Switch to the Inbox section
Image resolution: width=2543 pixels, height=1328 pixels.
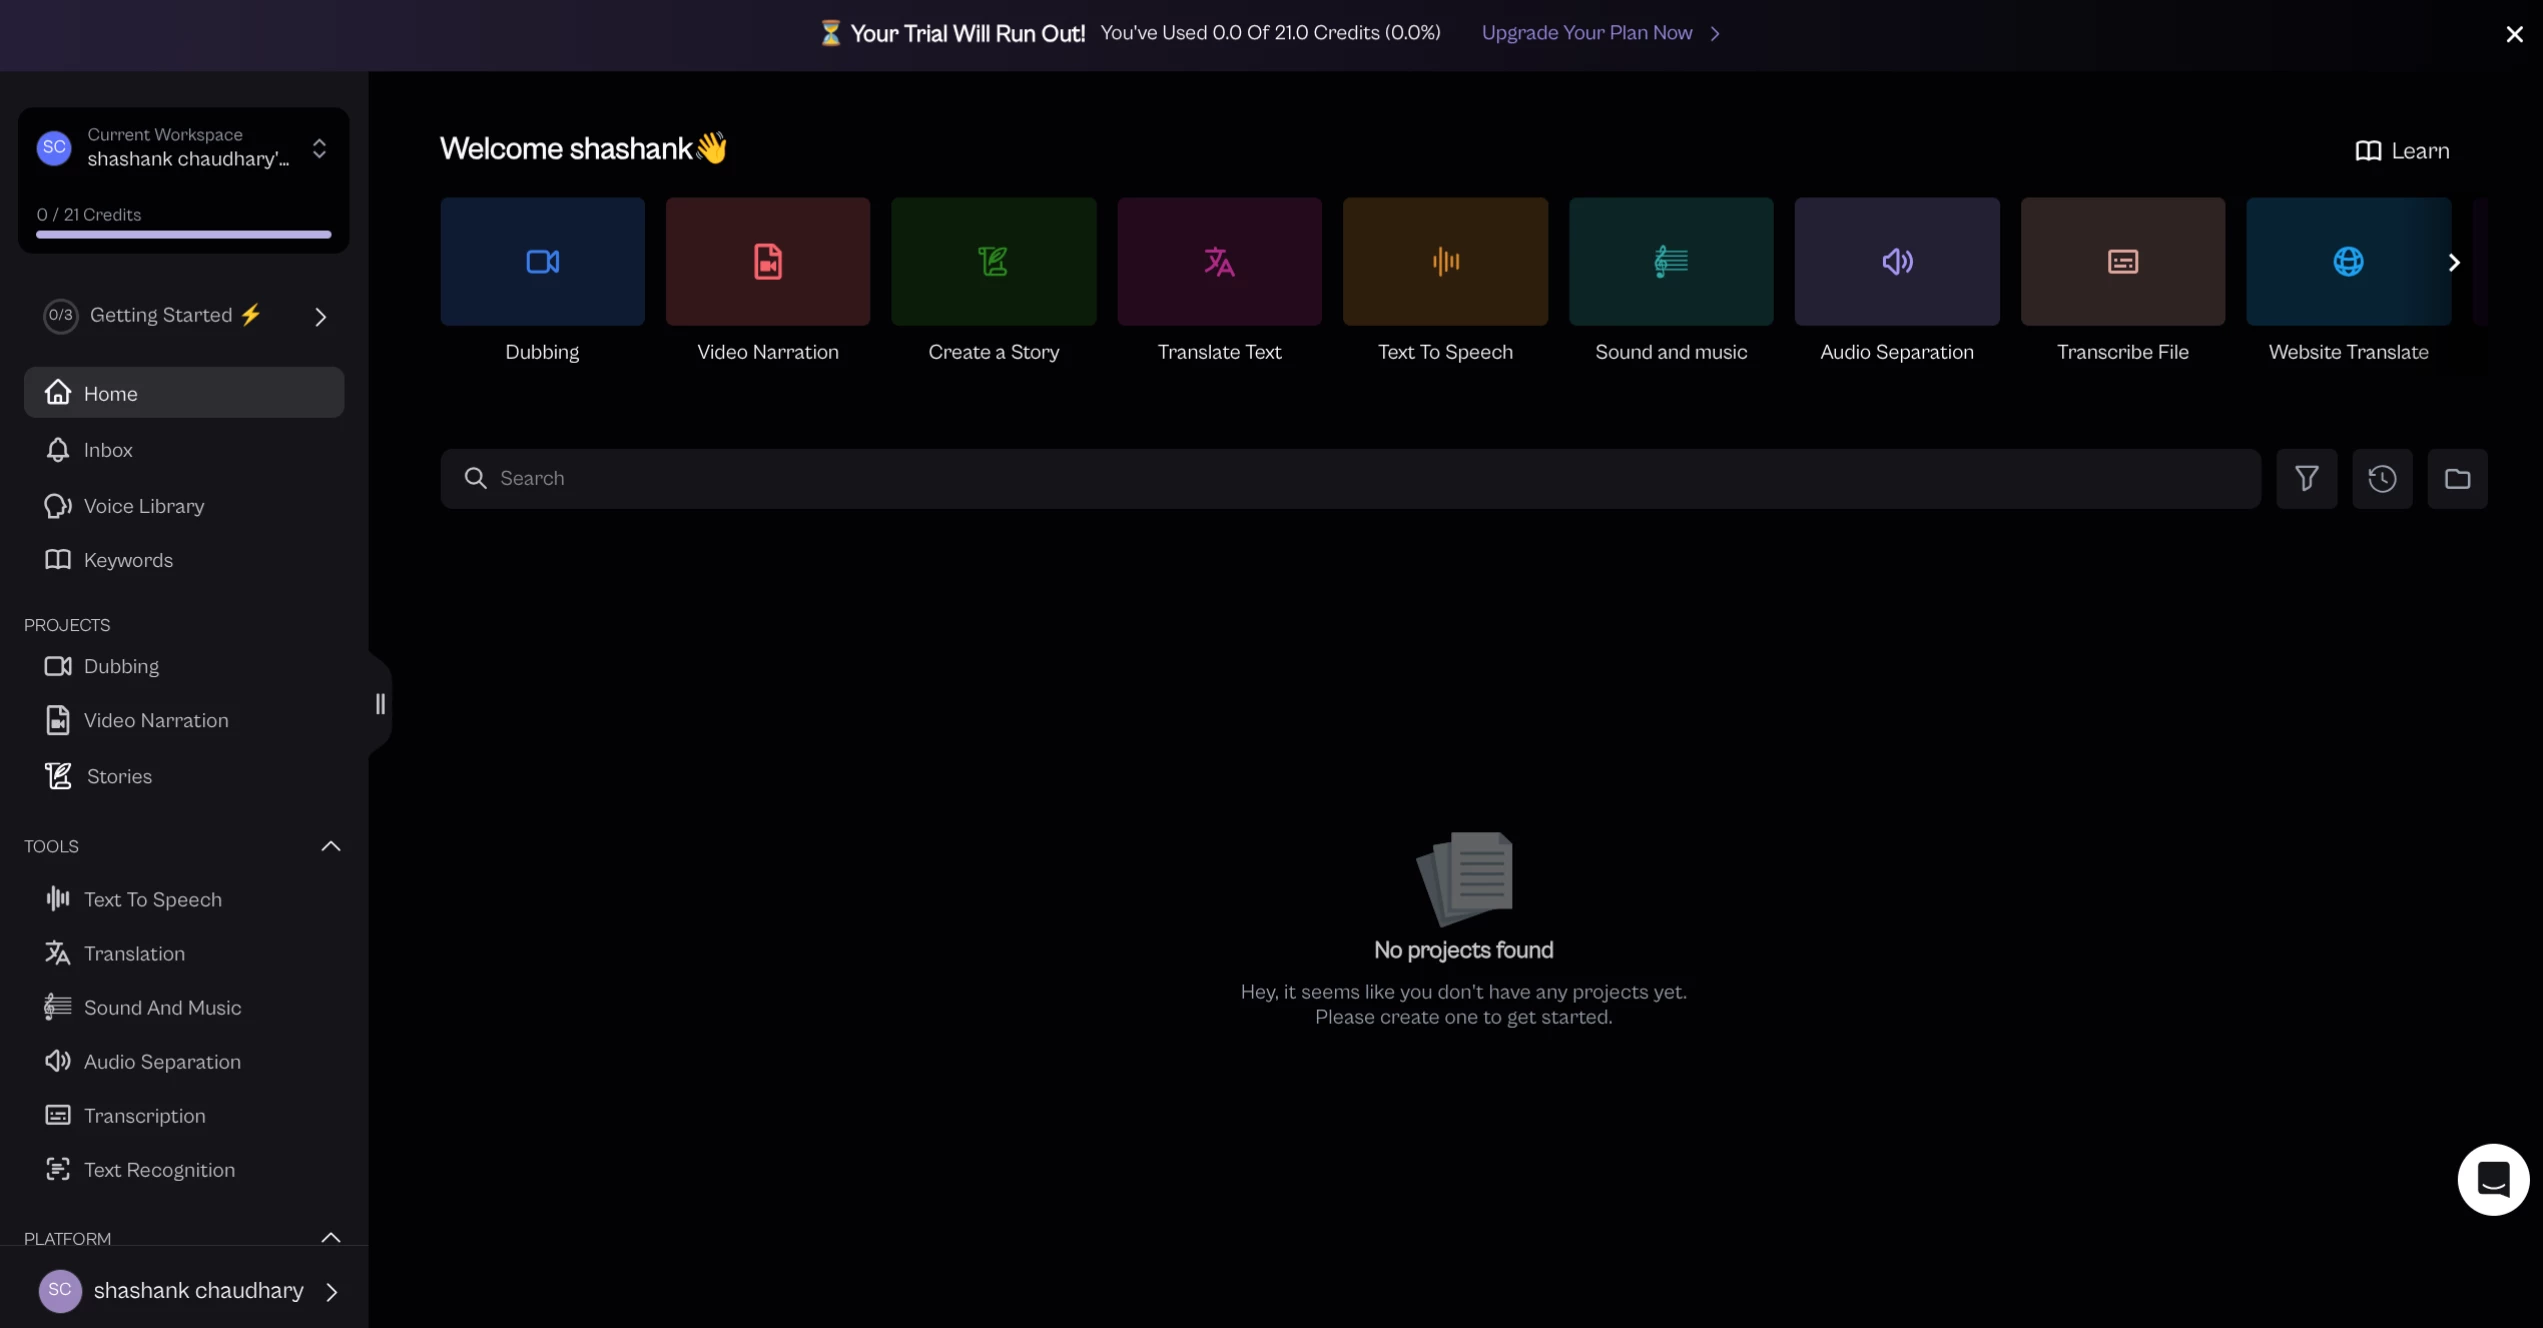[108, 449]
